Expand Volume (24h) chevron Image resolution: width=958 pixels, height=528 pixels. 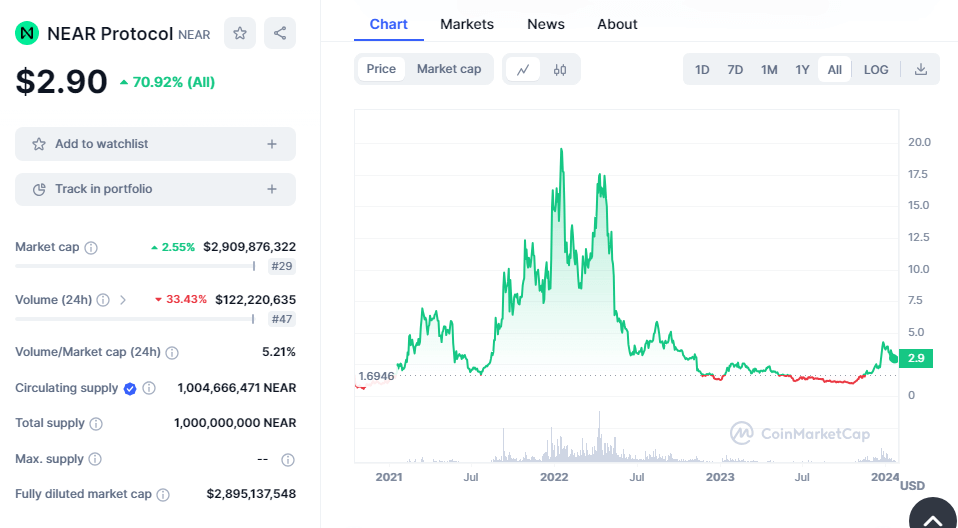[123, 299]
